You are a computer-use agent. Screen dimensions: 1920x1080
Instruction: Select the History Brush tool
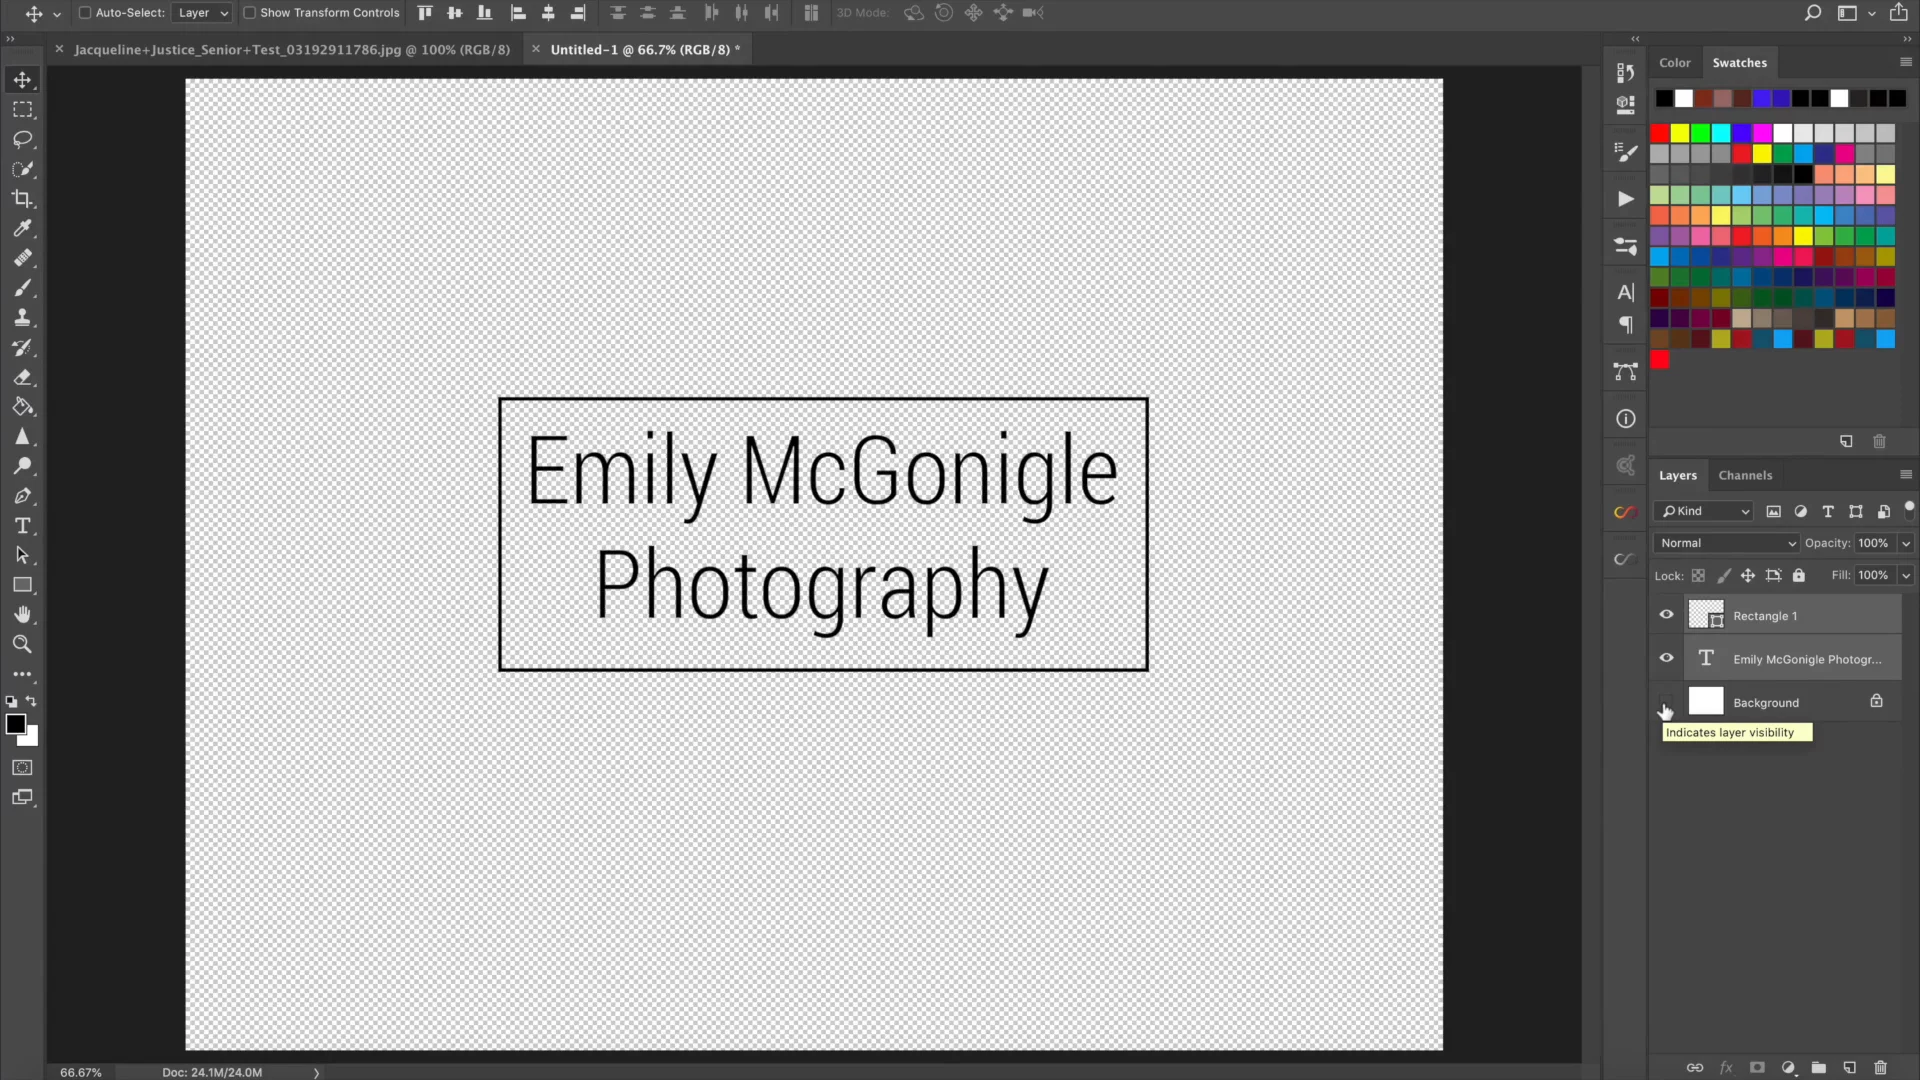point(22,347)
